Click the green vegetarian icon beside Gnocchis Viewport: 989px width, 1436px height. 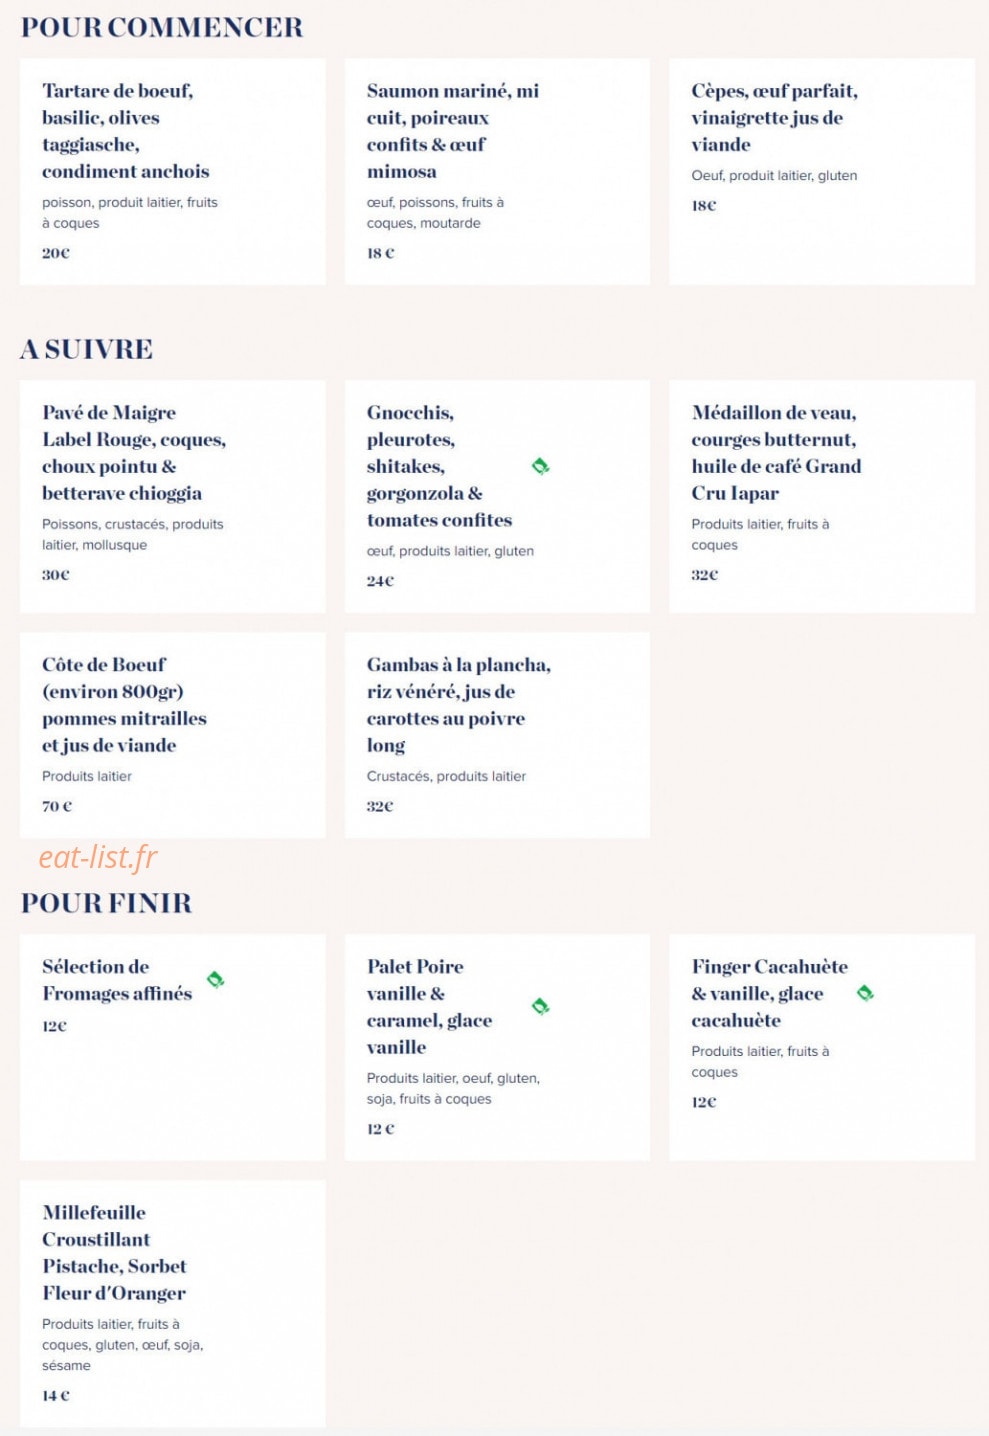(540, 466)
